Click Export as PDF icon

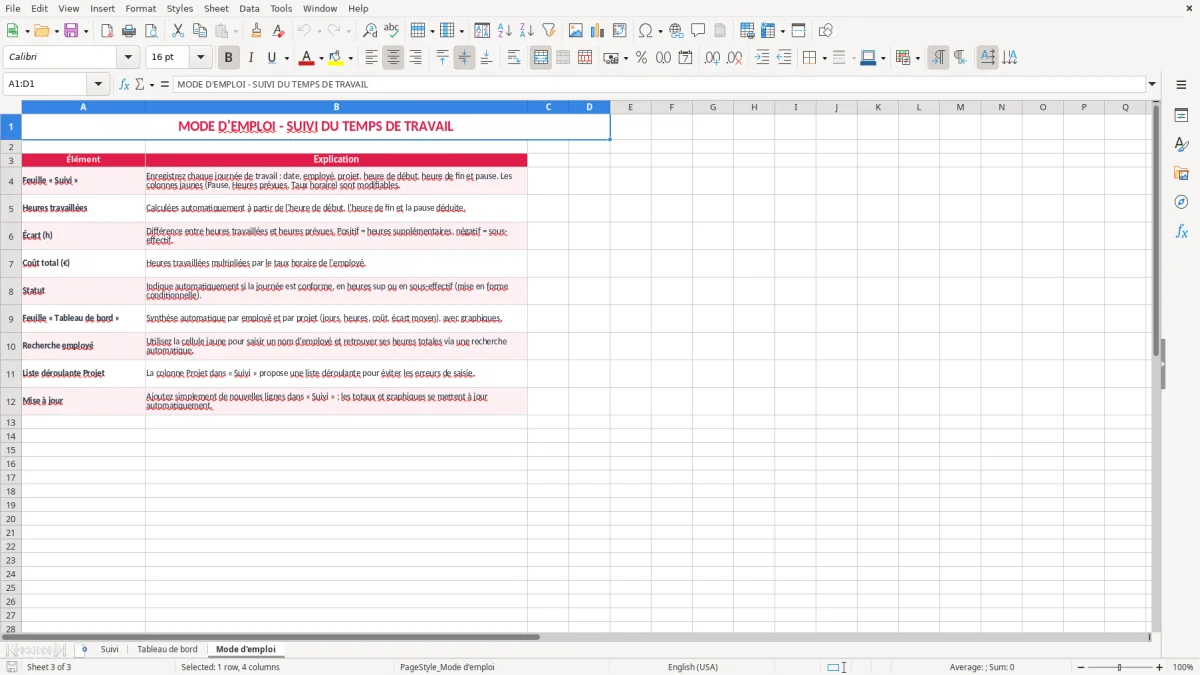coord(107,31)
